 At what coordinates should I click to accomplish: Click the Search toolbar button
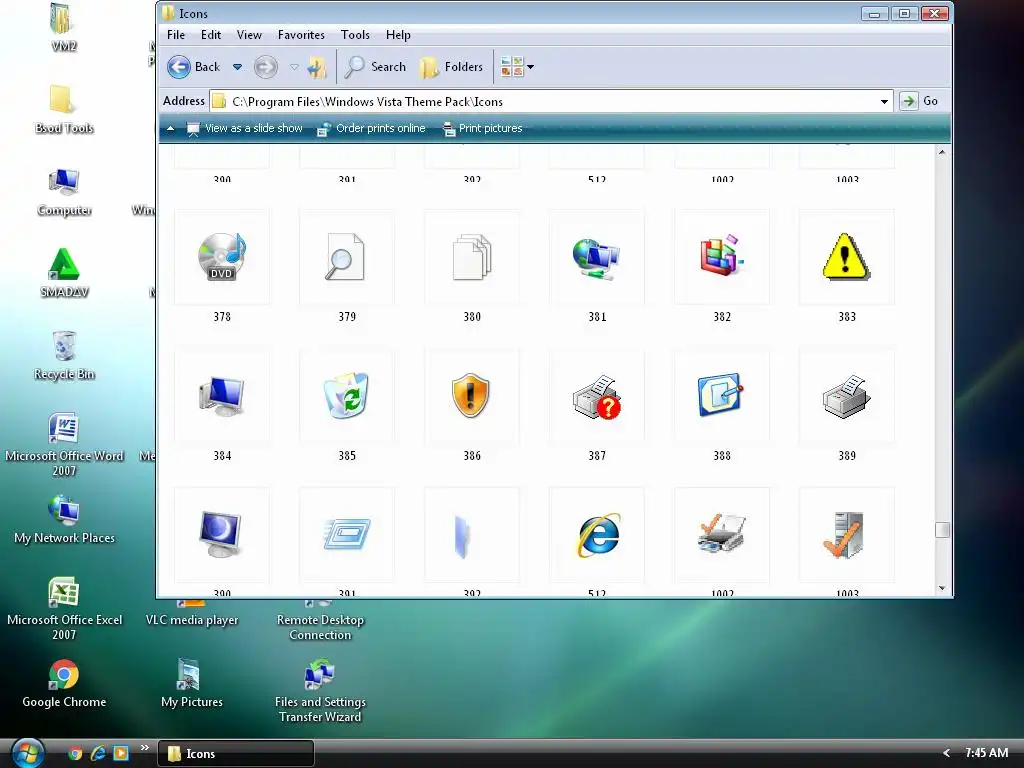click(x=376, y=67)
